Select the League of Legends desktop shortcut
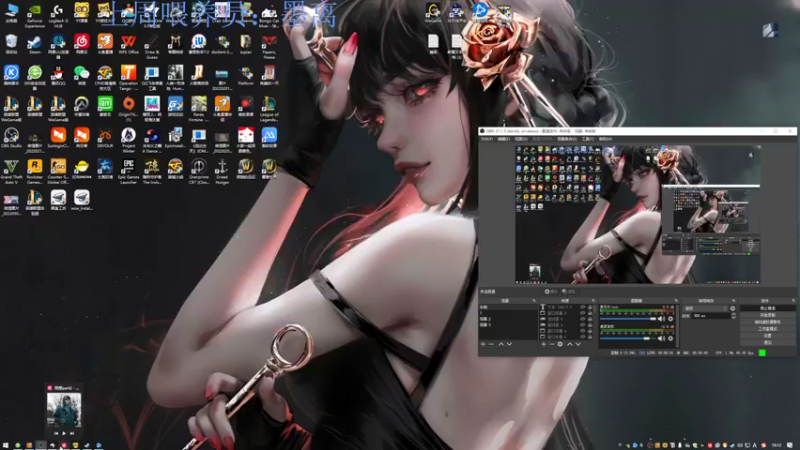Viewport: 800px width, 450px height. [x=269, y=108]
